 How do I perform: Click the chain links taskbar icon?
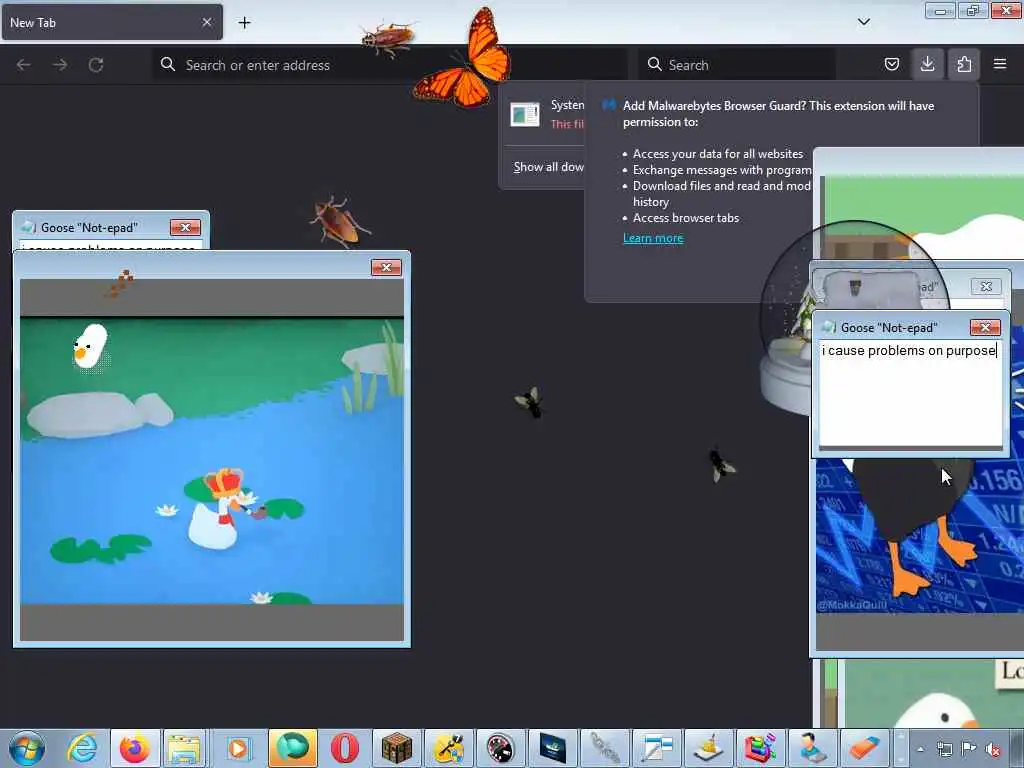(605, 748)
